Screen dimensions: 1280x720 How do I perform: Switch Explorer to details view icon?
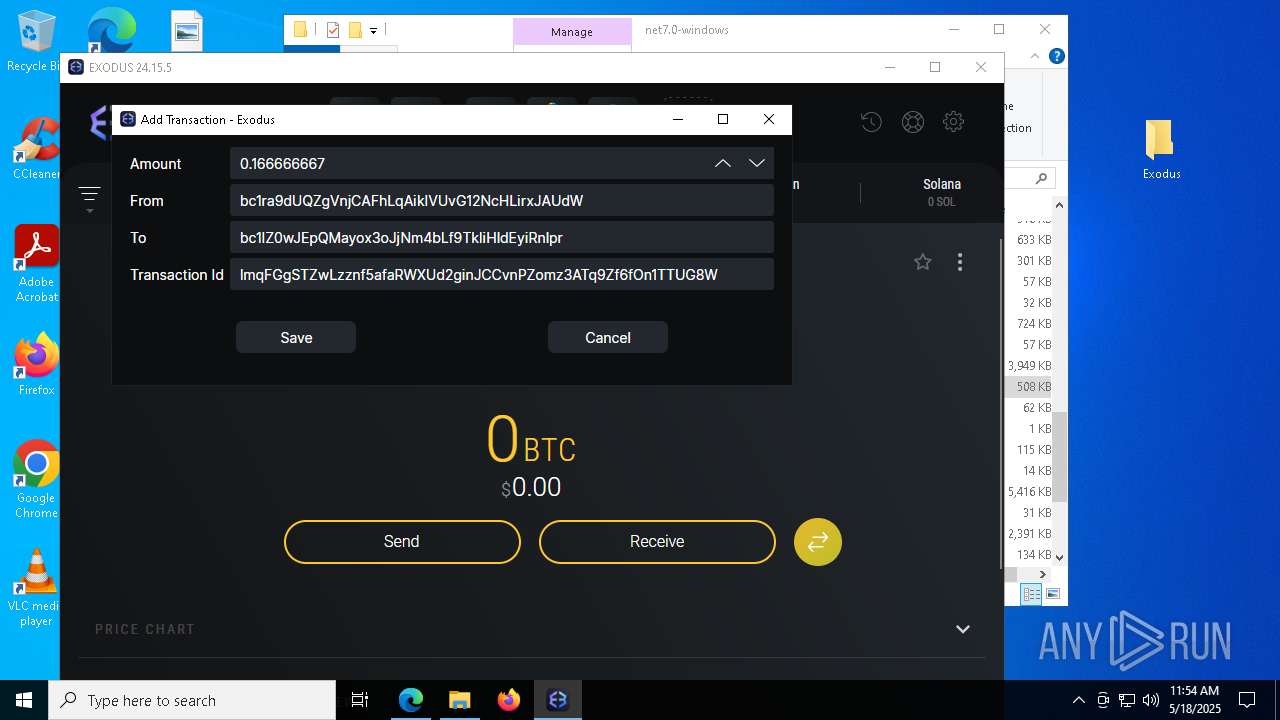coord(1031,594)
